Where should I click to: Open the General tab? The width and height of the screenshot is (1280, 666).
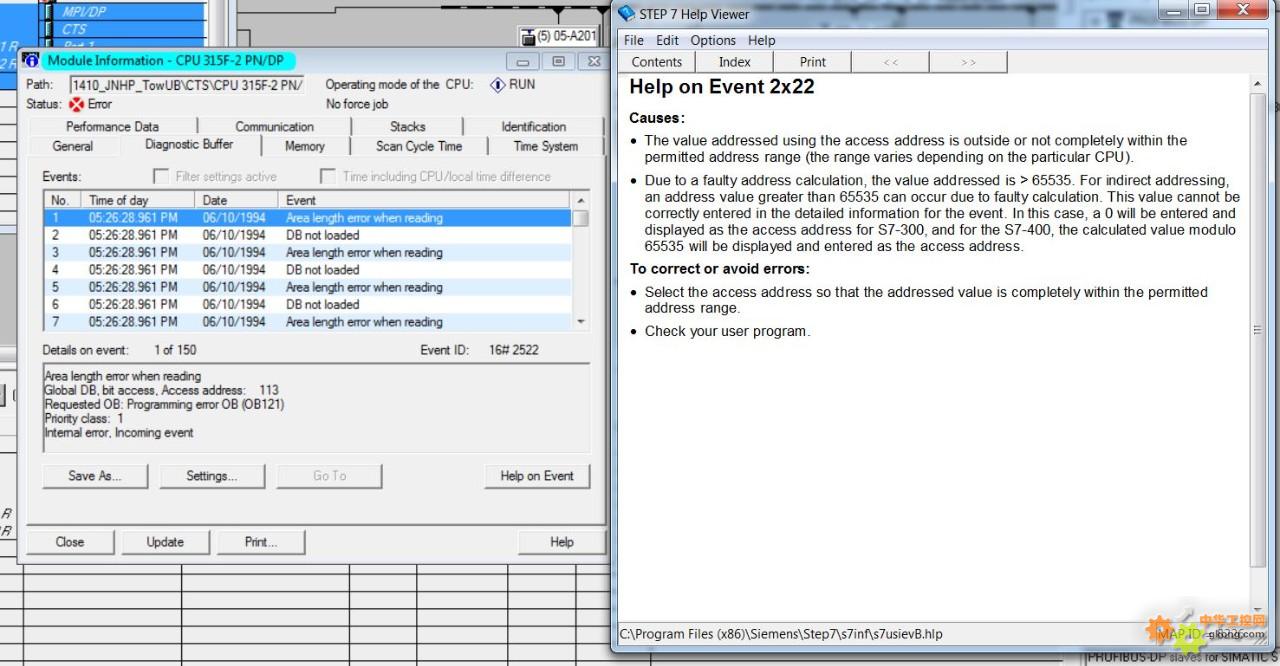(x=72, y=146)
